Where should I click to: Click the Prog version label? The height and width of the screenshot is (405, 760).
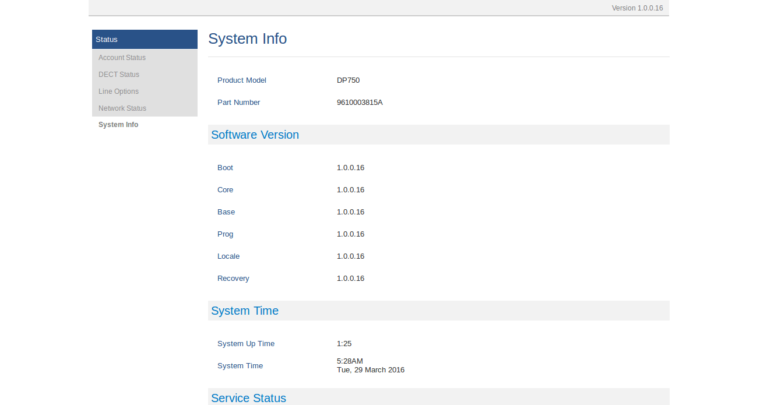click(x=225, y=234)
